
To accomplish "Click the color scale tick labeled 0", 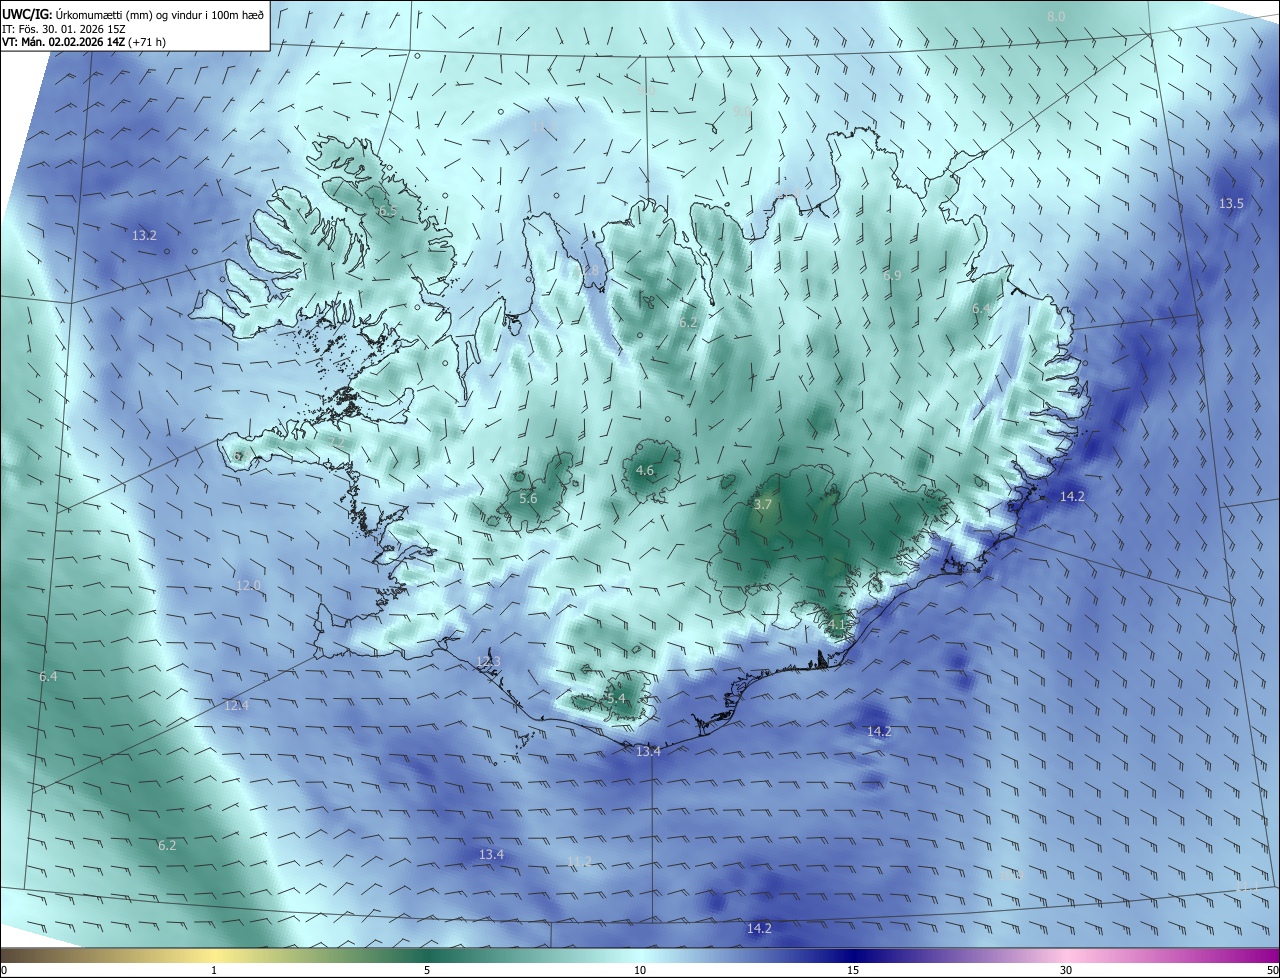I will (4, 970).
